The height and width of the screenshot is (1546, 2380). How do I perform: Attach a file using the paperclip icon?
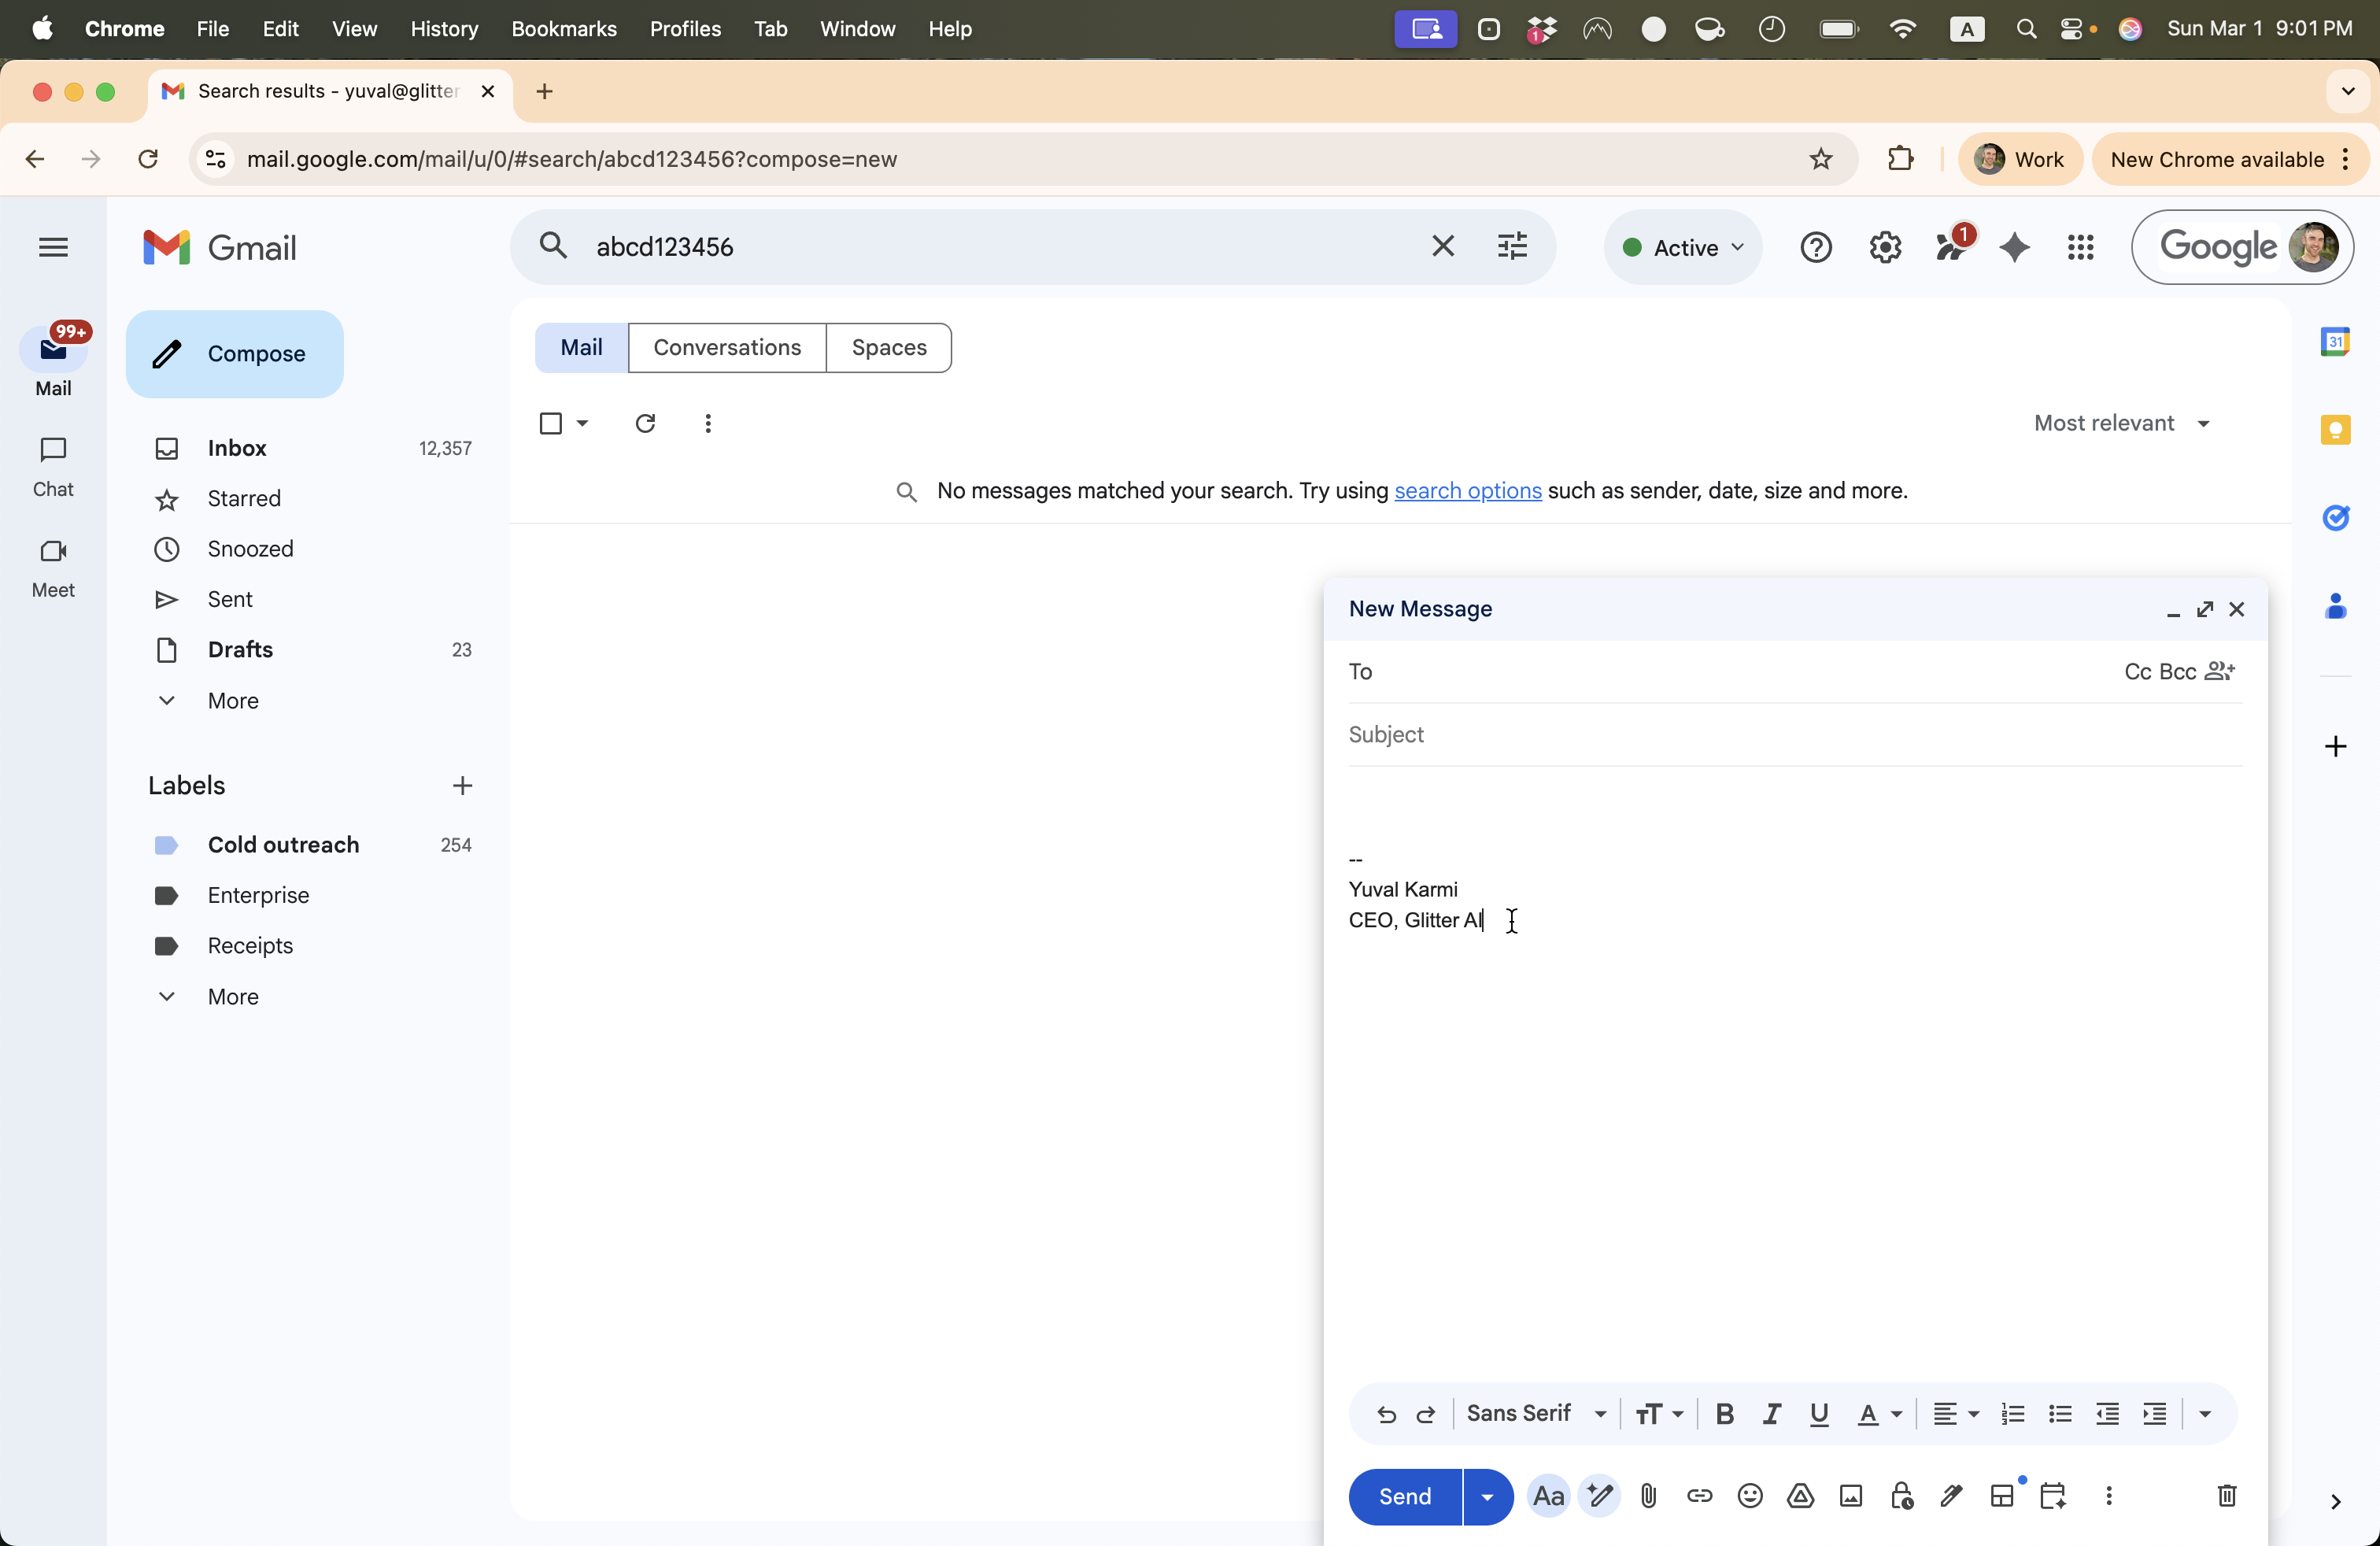(1648, 1496)
